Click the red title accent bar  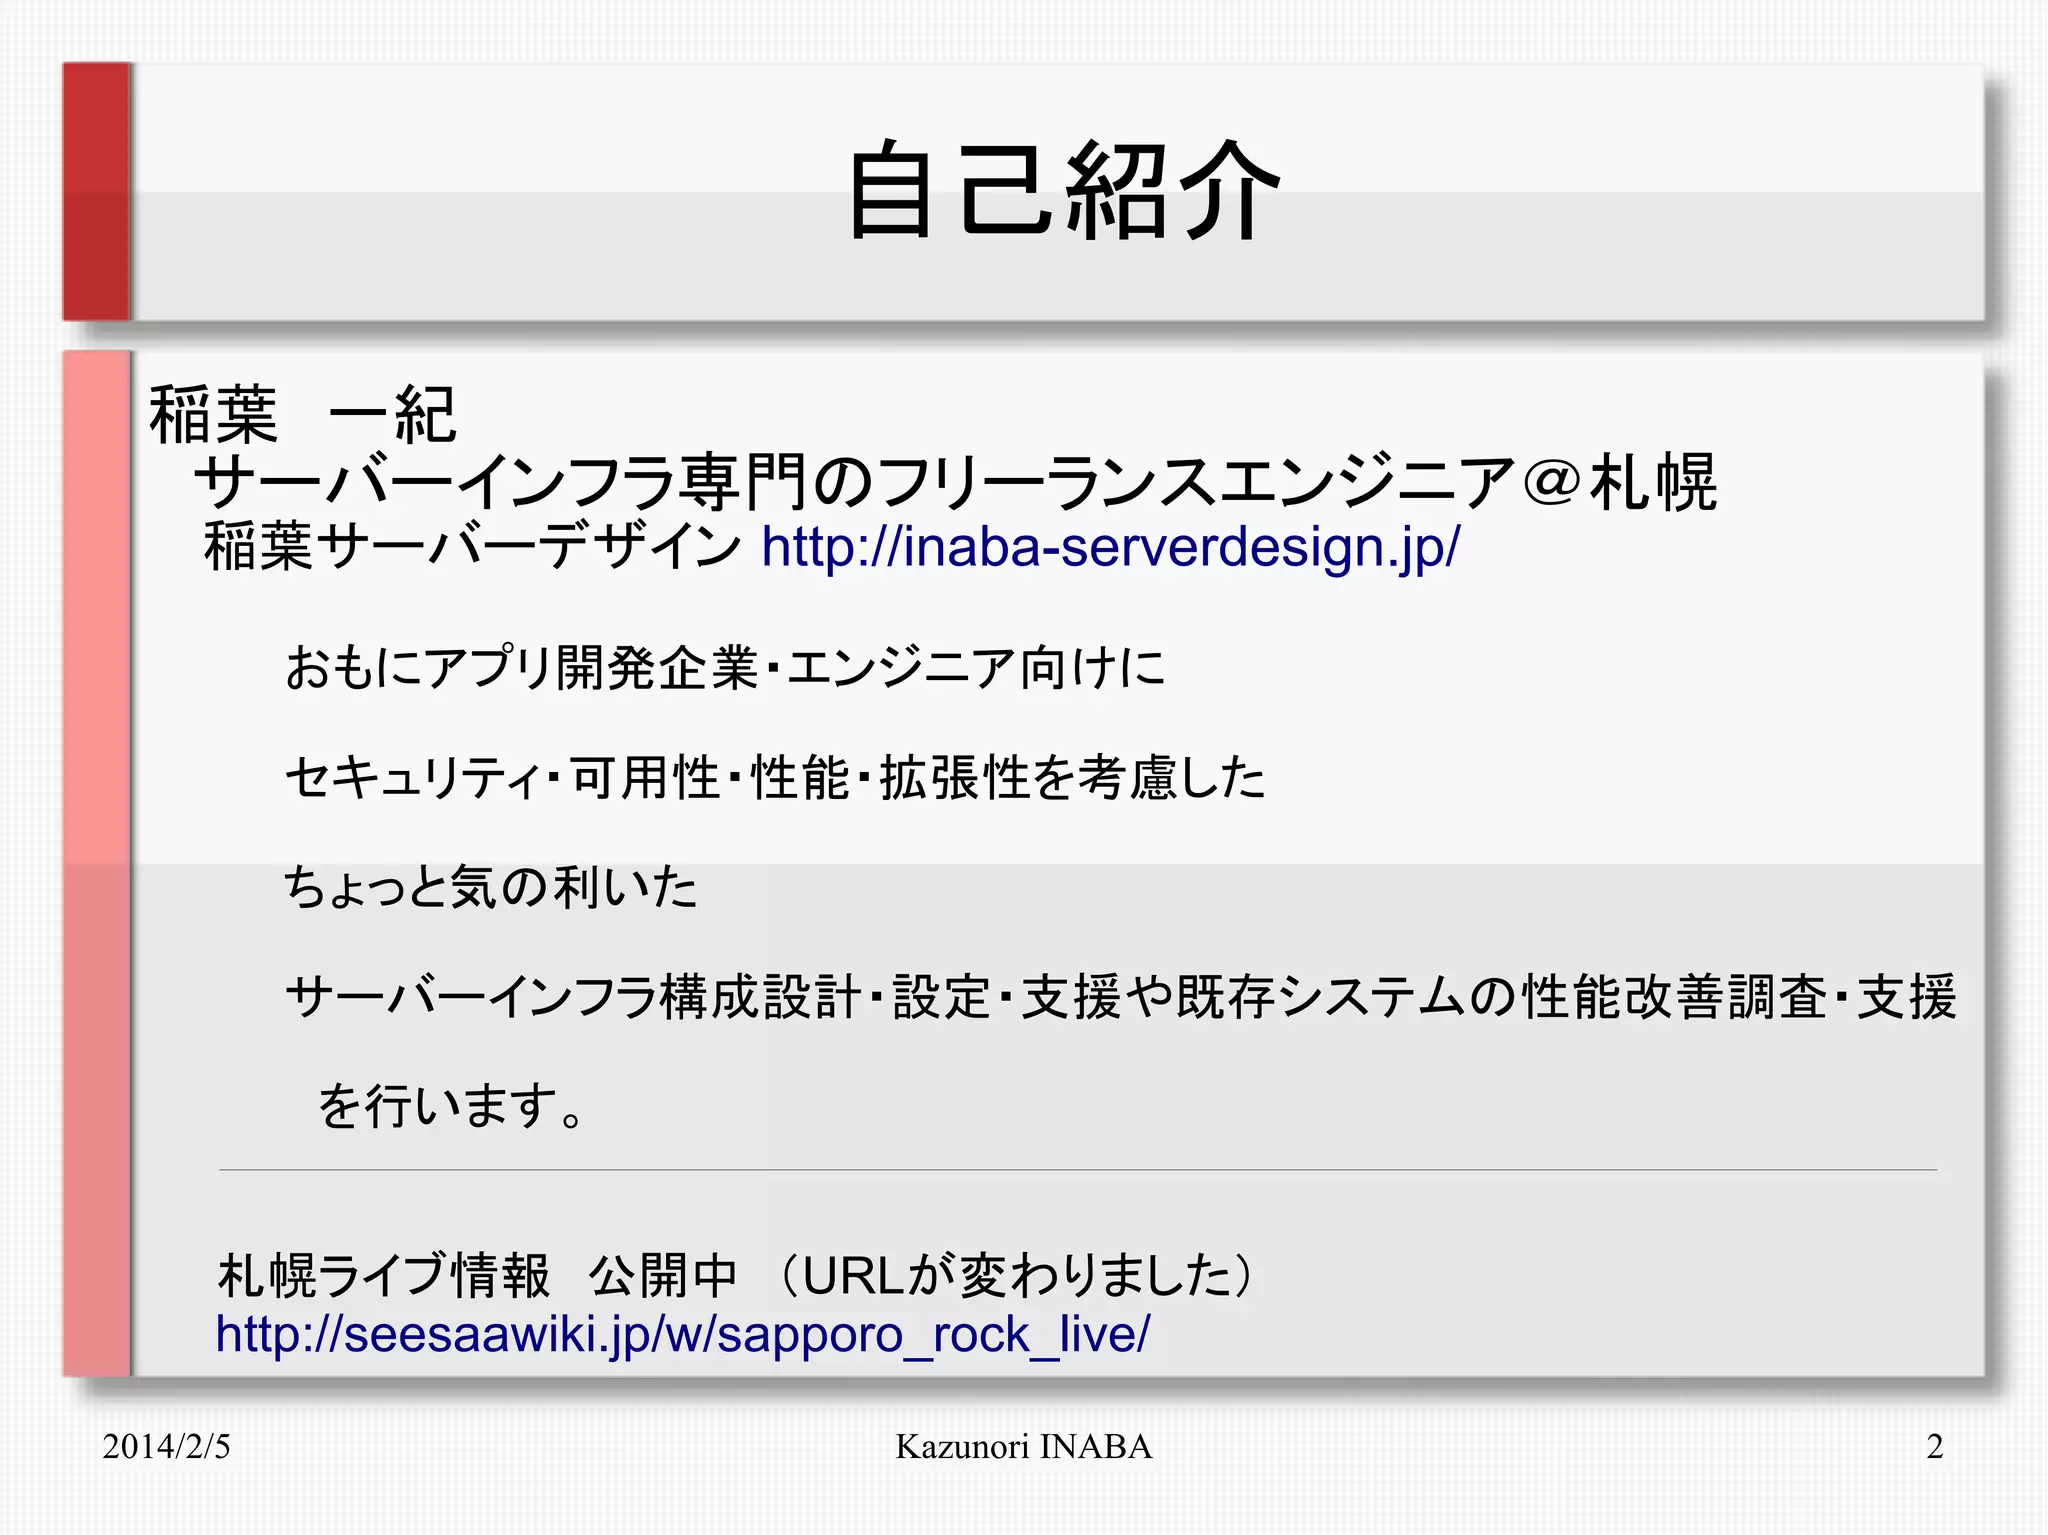click(97, 191)
